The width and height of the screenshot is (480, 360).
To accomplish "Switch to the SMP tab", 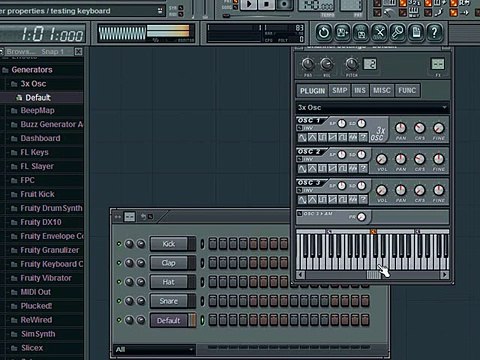I will click(340, 90).
